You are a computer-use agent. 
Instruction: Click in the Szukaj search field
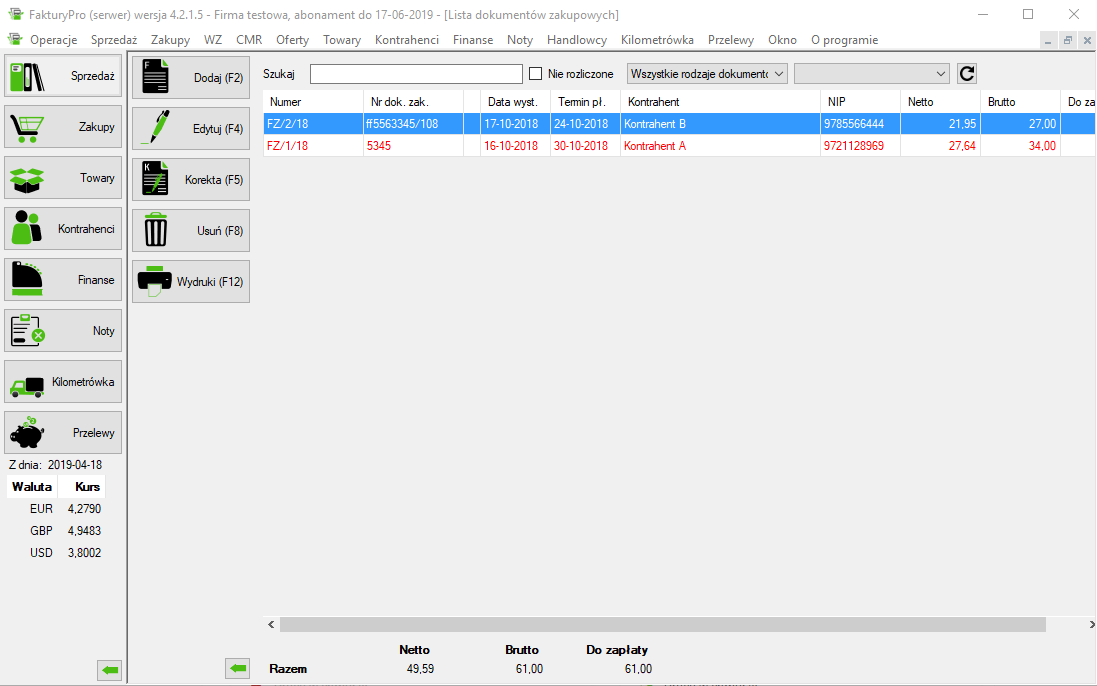pyautogui.click(x=416, y=74)
